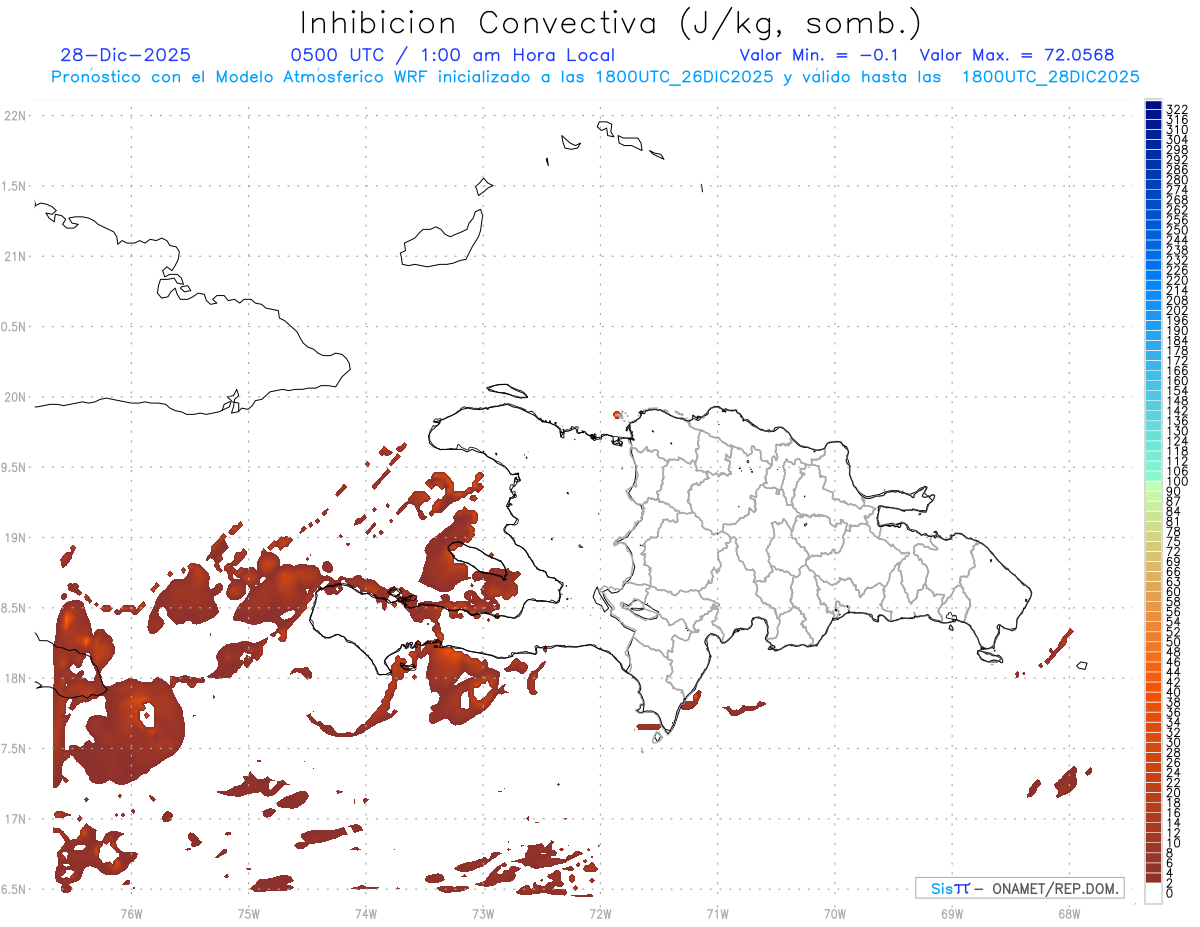Click the '72' legend value
This screenshot has width=1200, height=927.
click(x=1174, y=552)
